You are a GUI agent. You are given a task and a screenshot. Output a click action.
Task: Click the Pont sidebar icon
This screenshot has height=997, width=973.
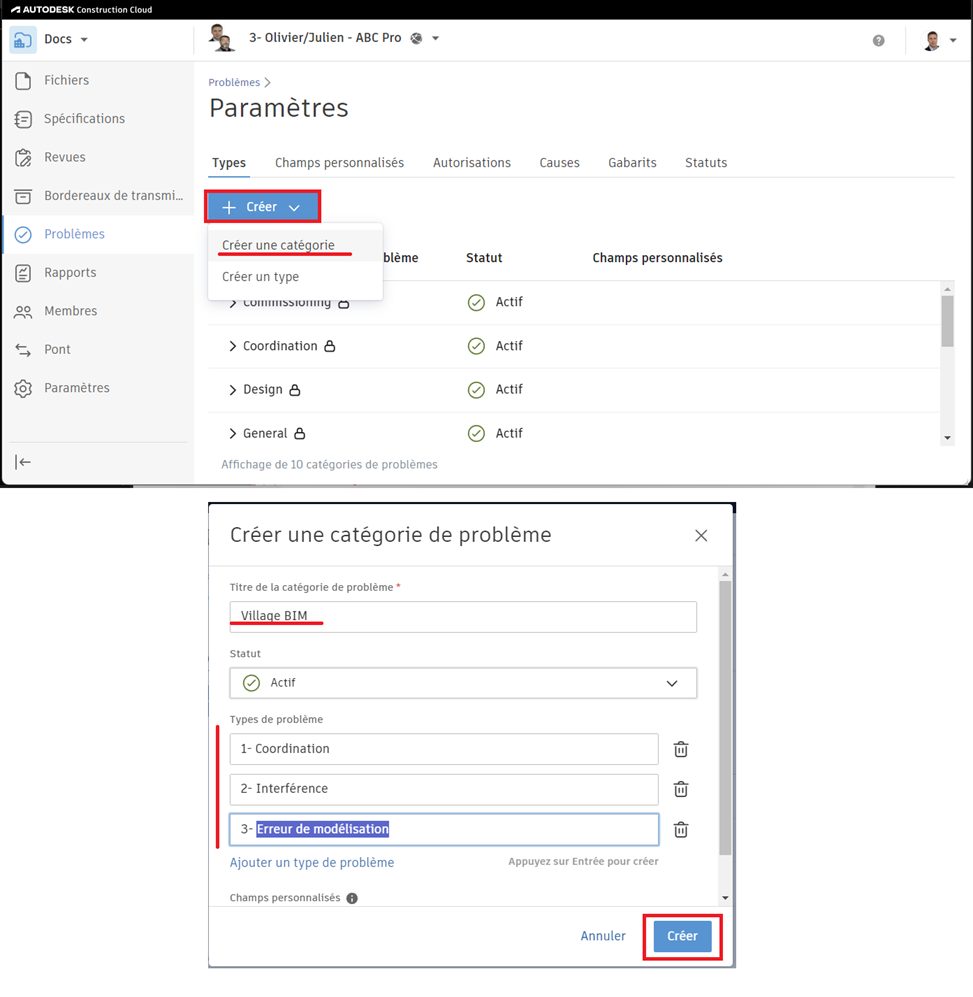click(x=23, y=350)
